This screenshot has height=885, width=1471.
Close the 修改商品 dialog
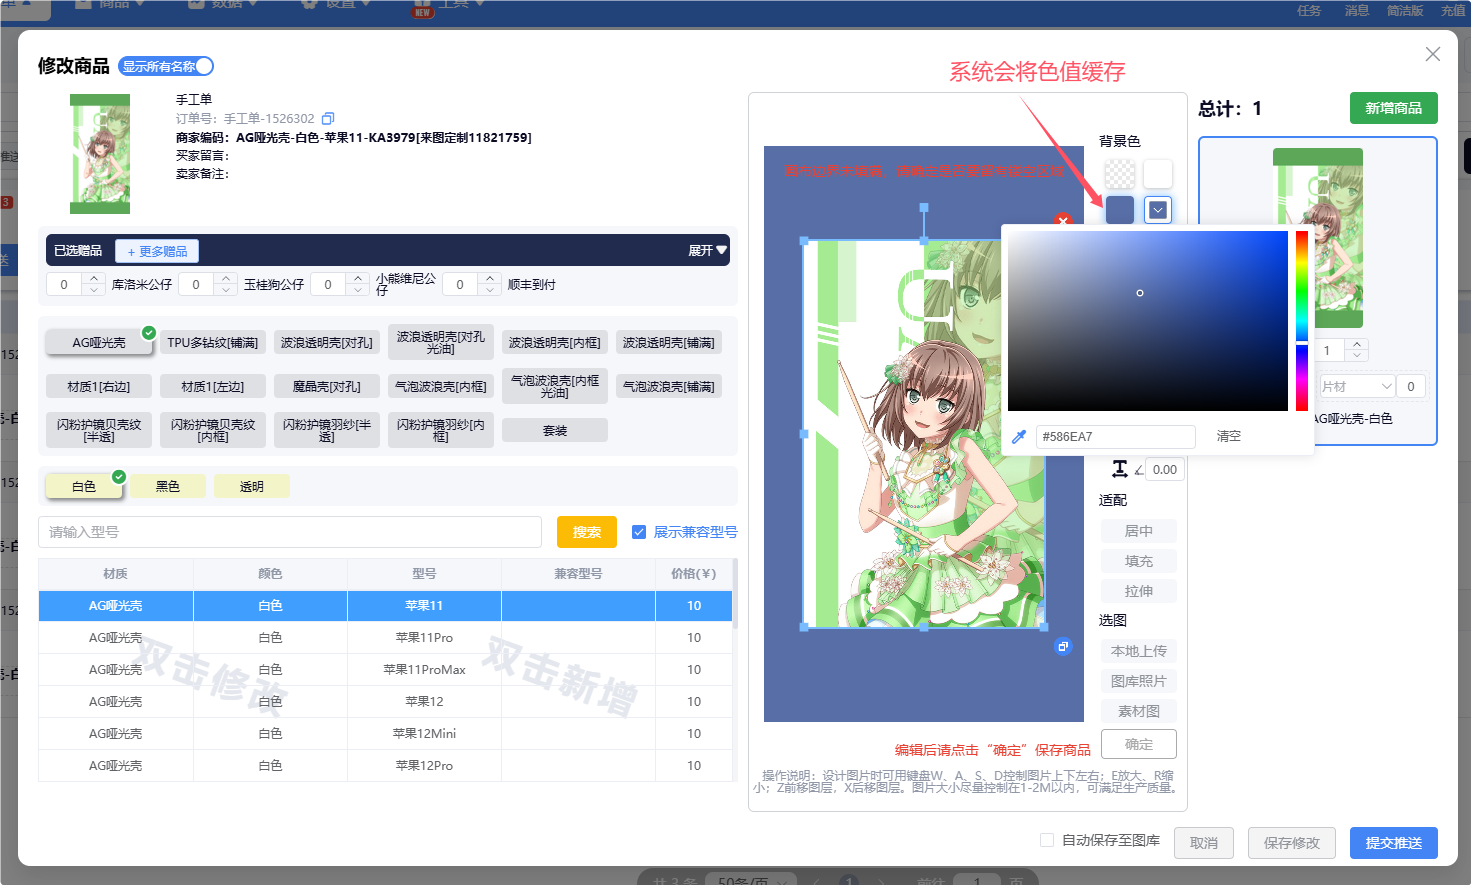(x=1433, y=54)
